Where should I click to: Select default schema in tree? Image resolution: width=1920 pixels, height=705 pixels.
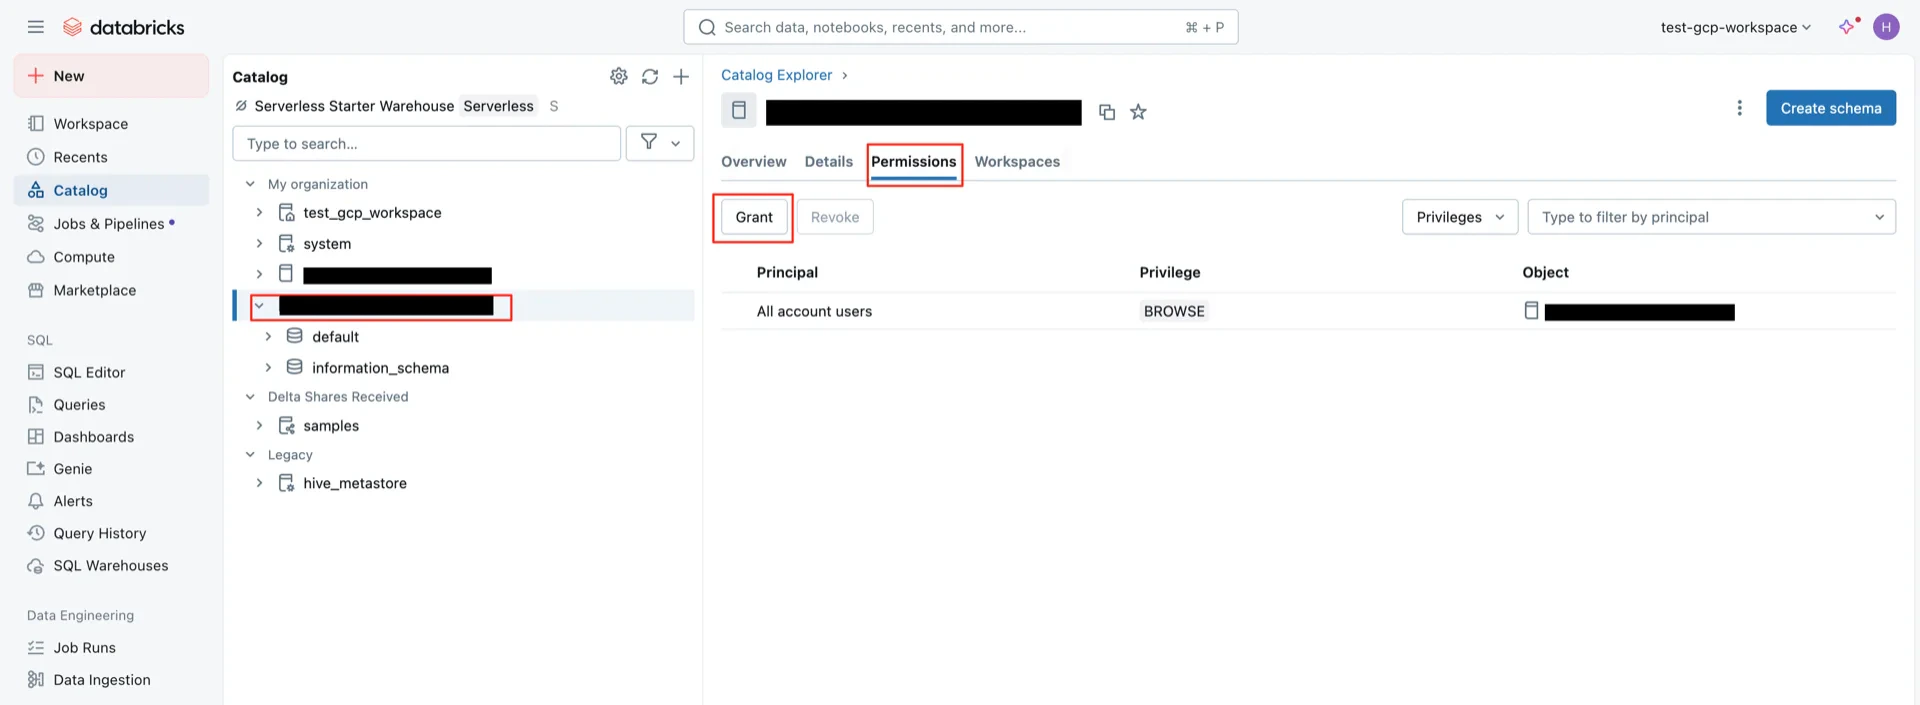click(335, 337)
